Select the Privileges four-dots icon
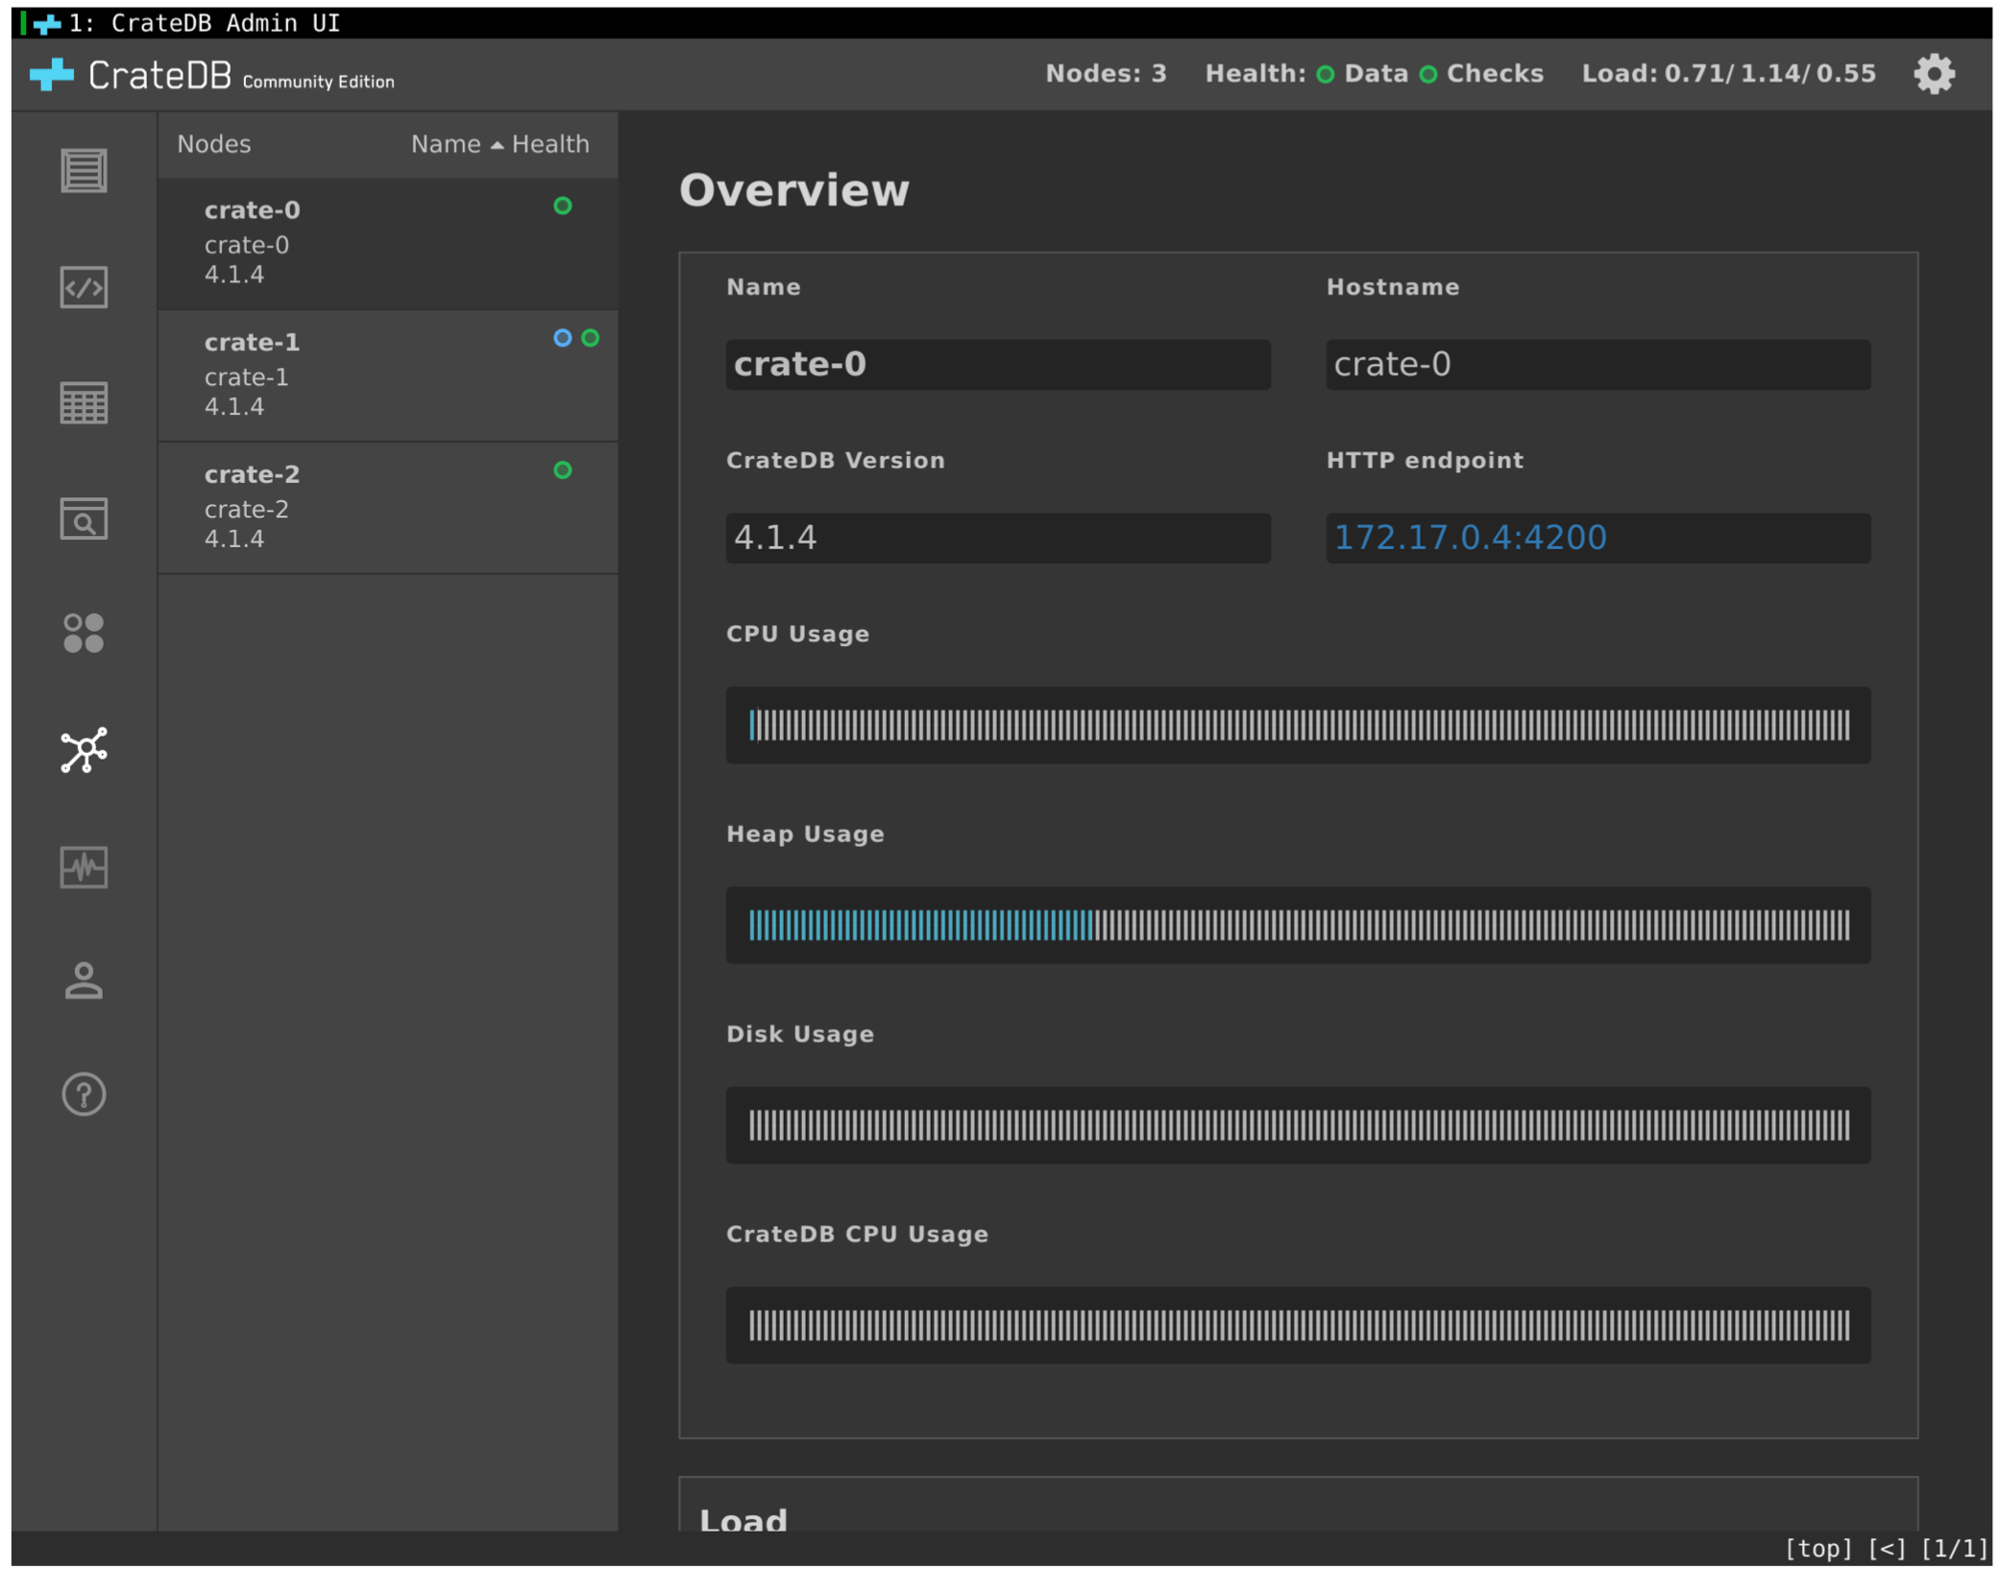Image resolution: width=2000 pixels, height=1569 pixels. coord(84,633)
